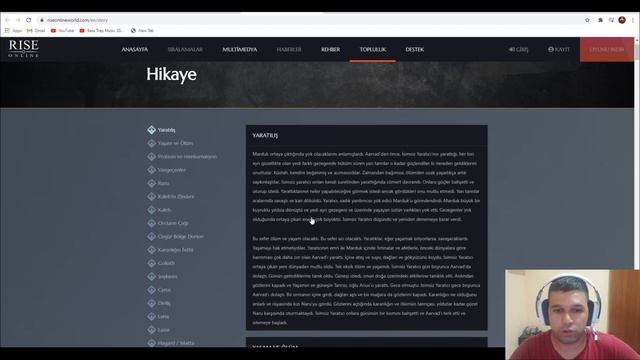The width and height of the screenshot is (640, 360).
Task: Open the REHBER menu
Action: (x=330, y=49)
